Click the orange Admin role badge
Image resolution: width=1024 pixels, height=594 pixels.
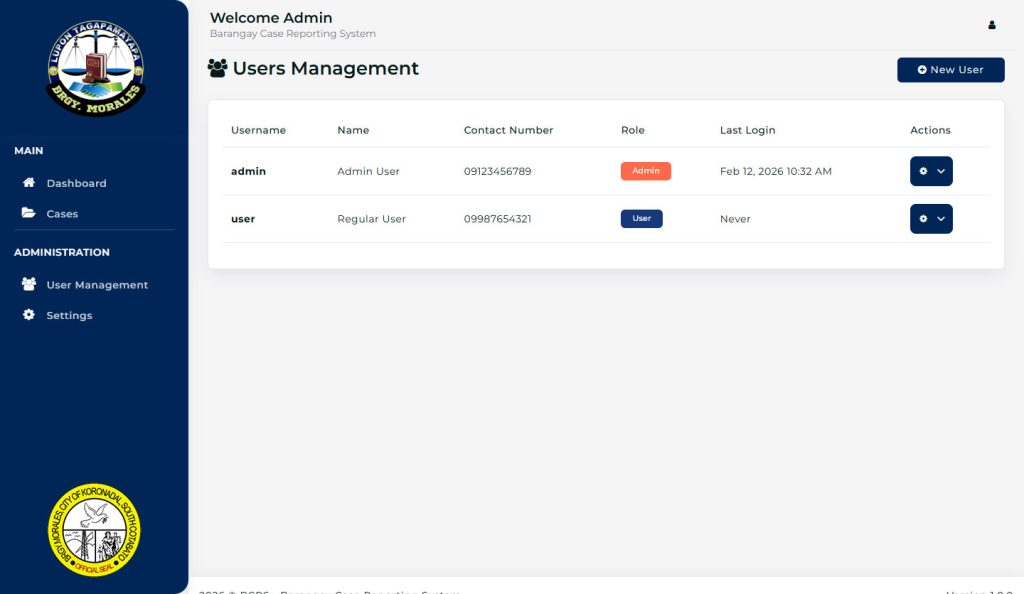pyautogui.click(x=645, y=171)
